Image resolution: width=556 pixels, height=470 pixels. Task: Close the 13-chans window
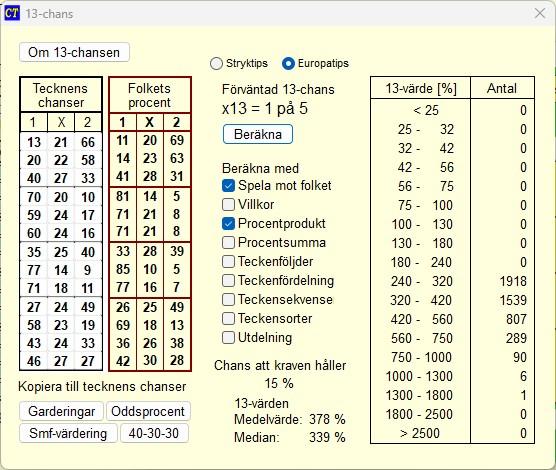(540, 13)
